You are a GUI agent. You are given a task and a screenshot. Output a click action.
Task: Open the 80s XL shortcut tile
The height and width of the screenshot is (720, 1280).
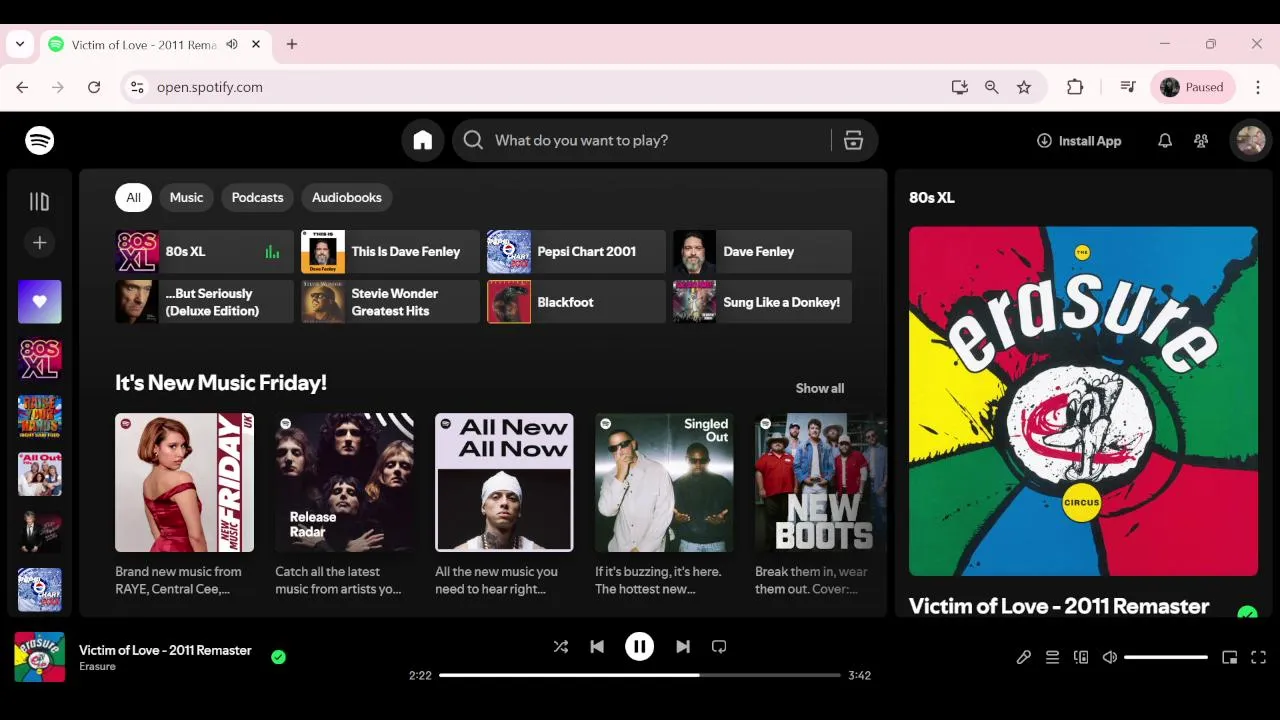[x=204, y=252]
